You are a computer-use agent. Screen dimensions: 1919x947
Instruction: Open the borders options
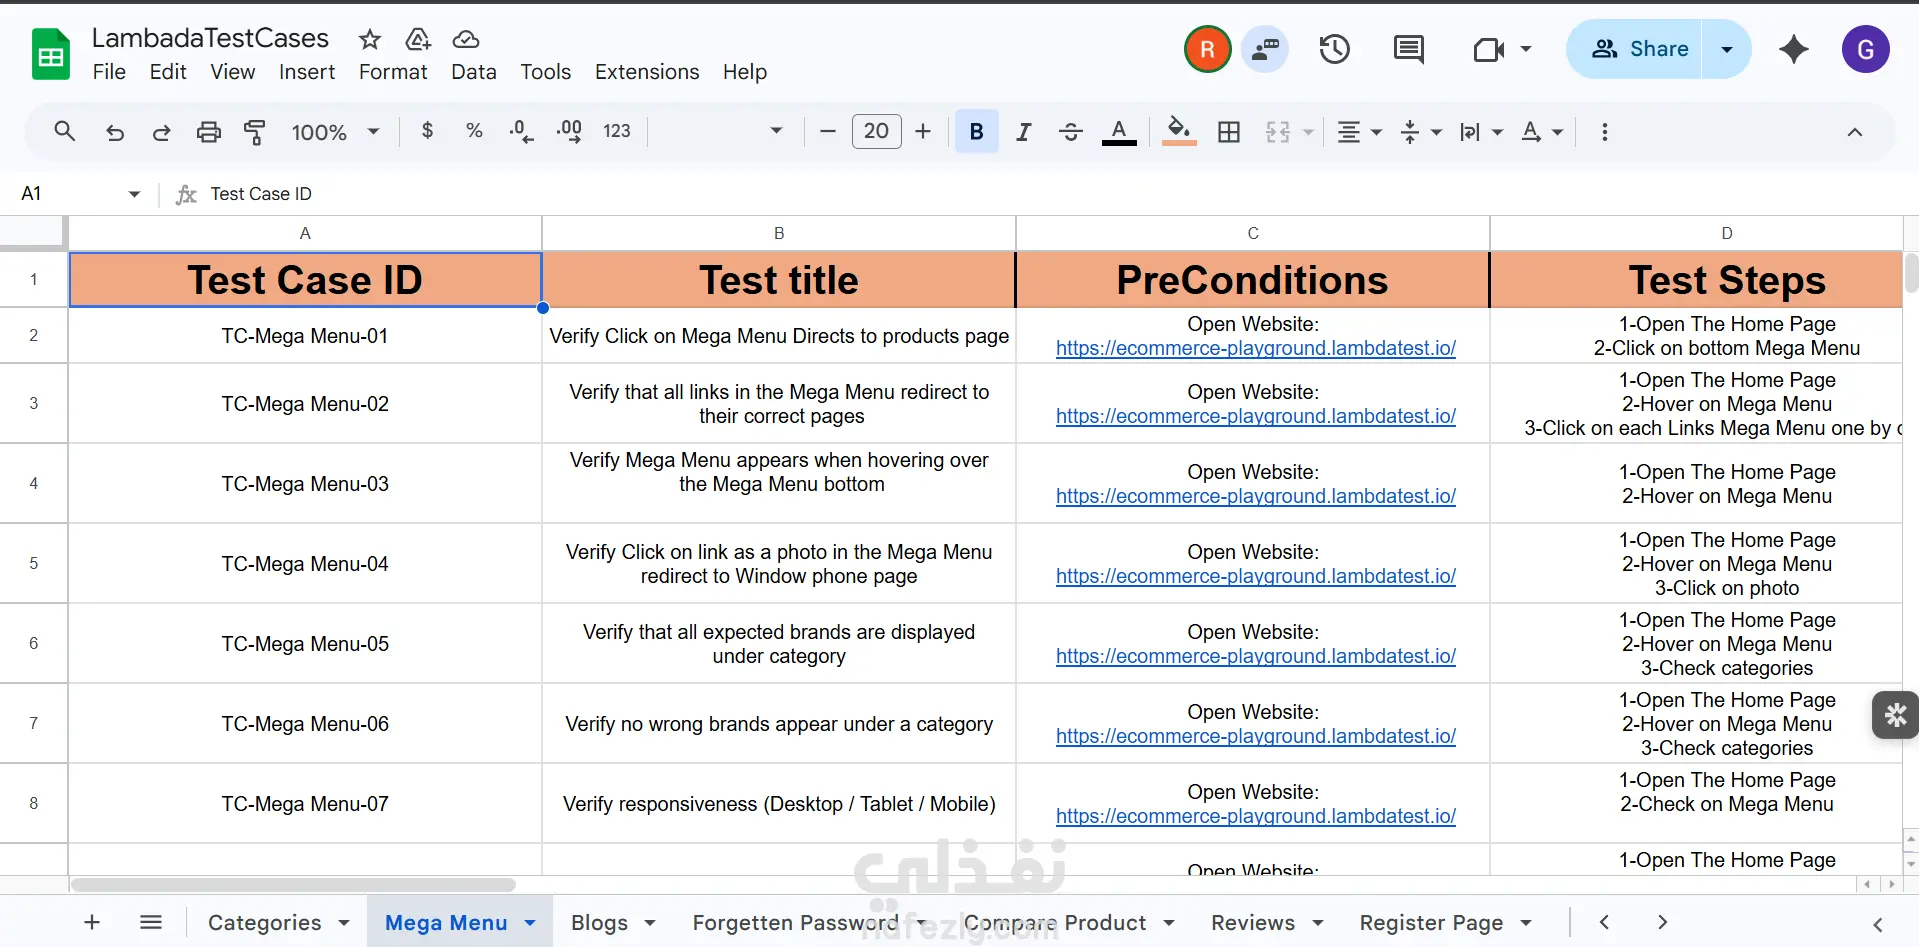coord(1229,131)
